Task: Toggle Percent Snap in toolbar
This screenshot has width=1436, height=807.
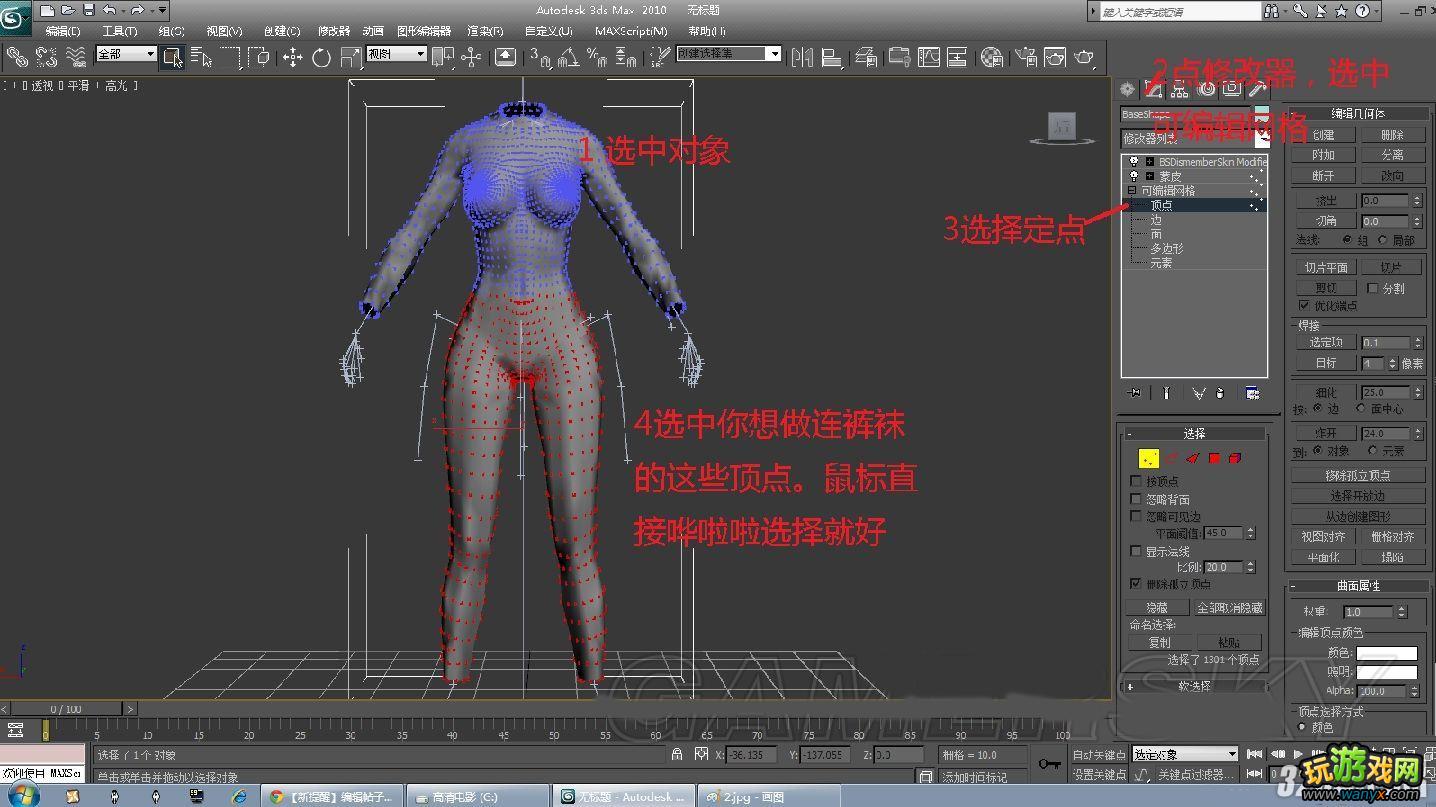Action: pyautogui.click(x=598, y=57)
